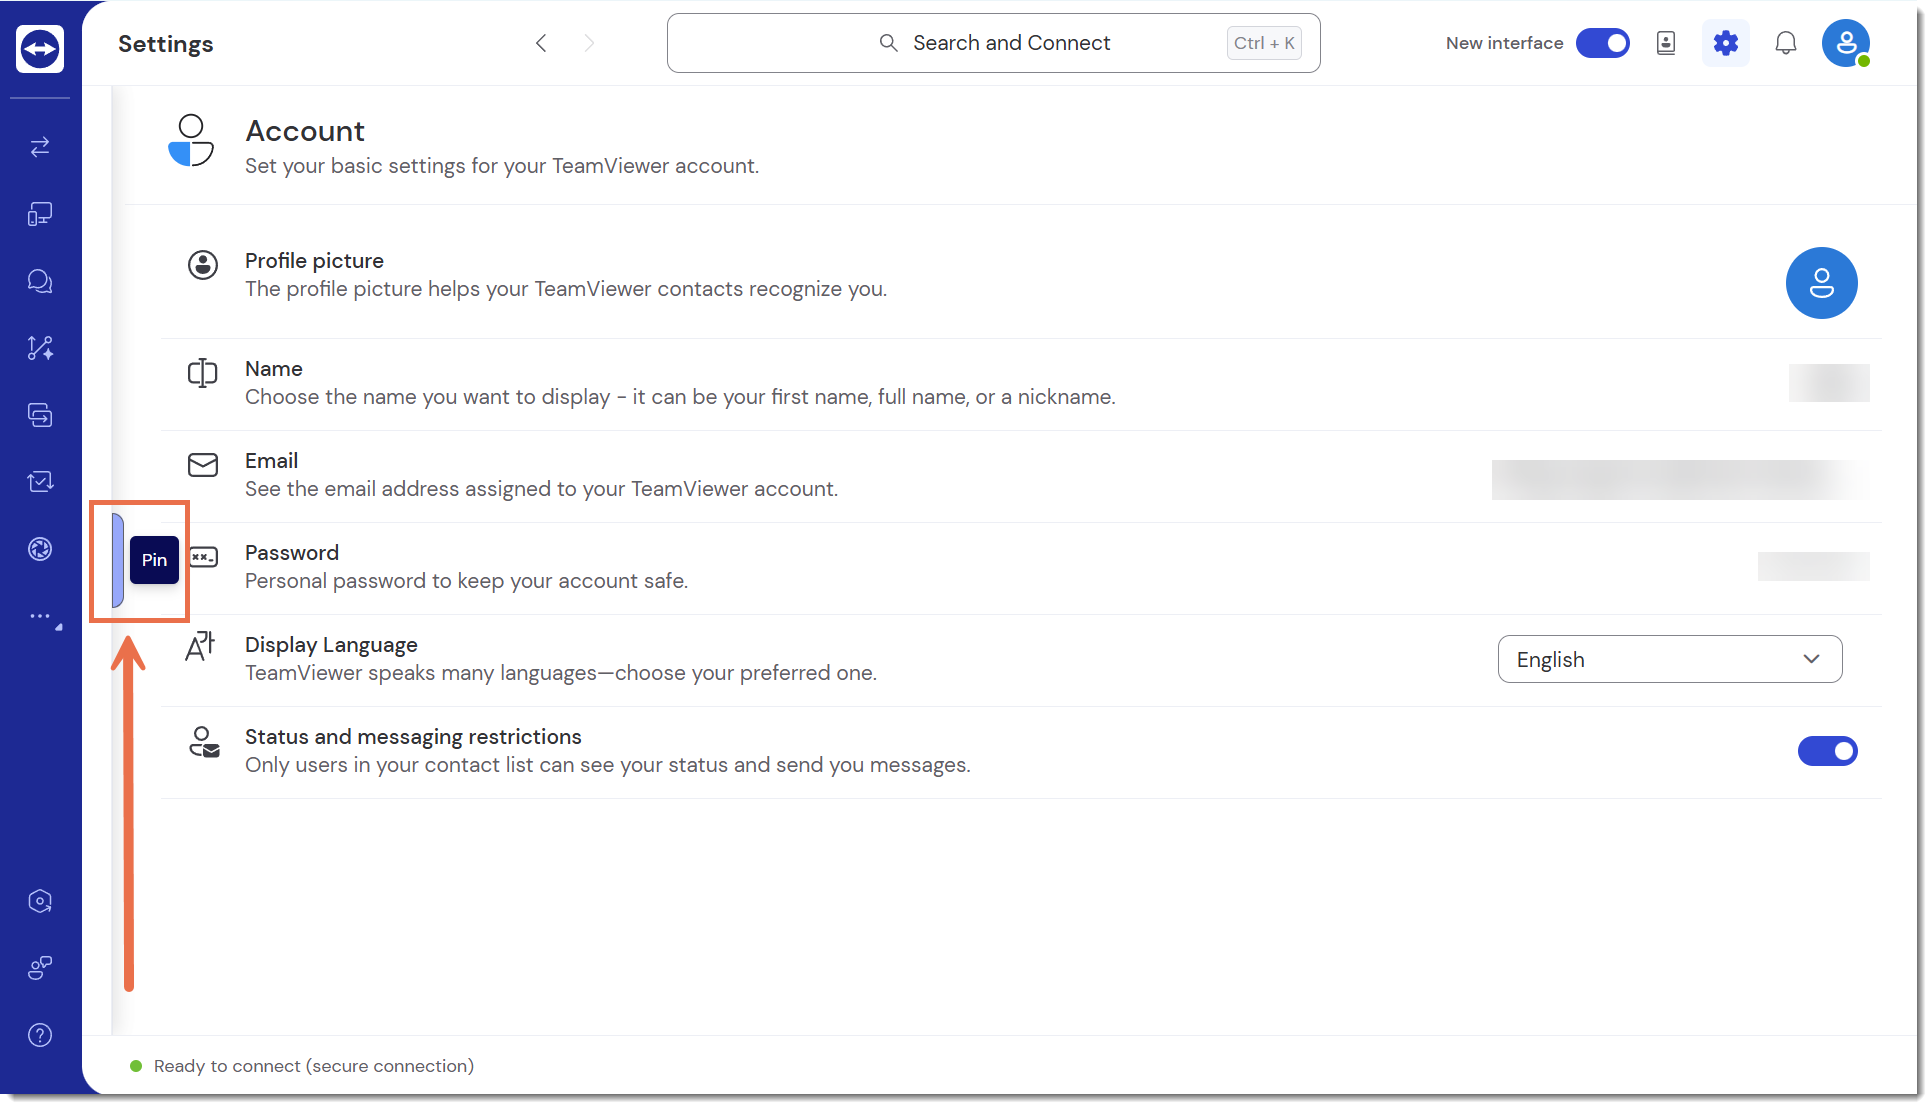Toggle the New interface switch

click(1602, 43)
